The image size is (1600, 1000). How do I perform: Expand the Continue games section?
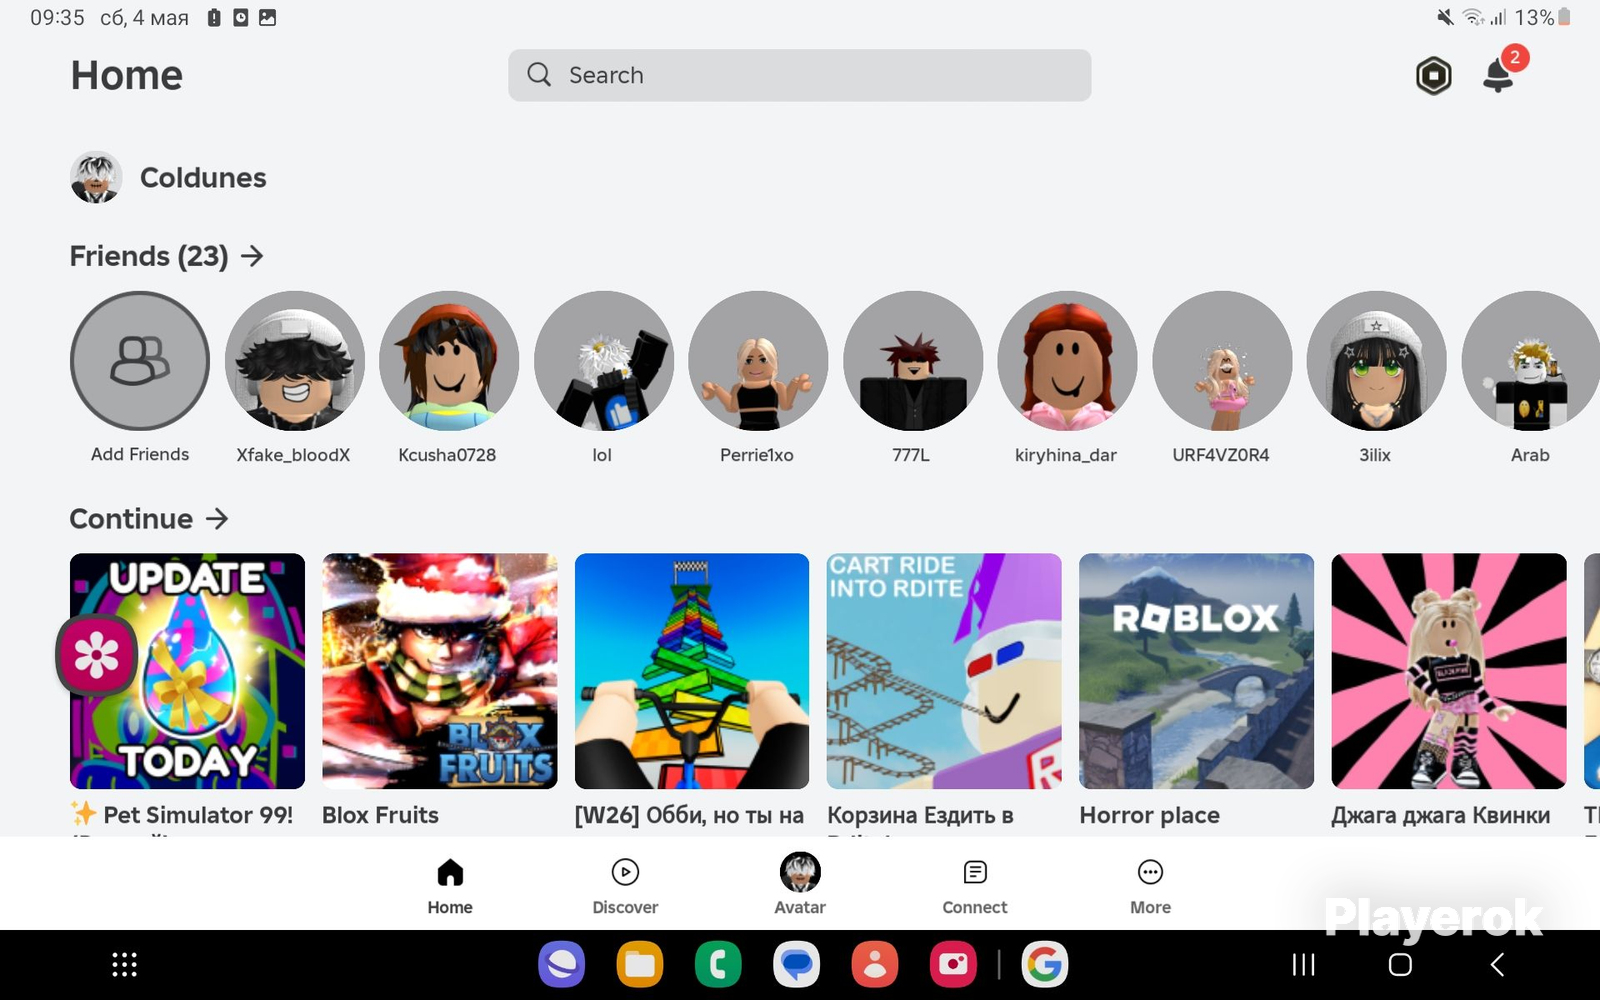pyautogui.click(x=150, y=519)
